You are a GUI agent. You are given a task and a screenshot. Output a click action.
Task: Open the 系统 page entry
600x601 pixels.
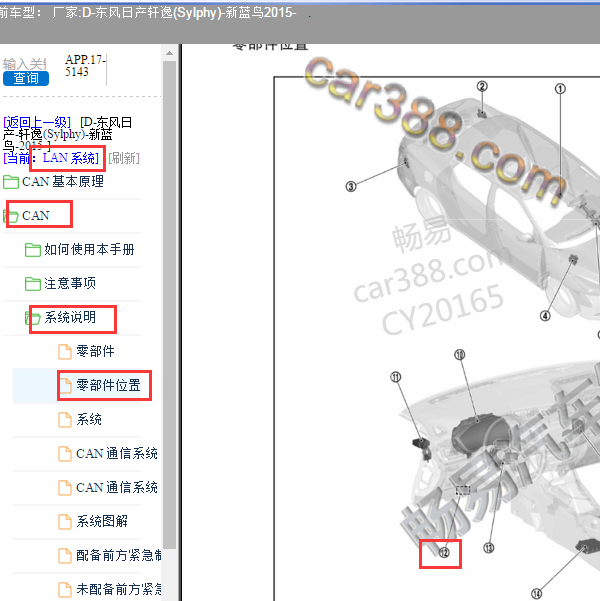(x=89, y=419)
